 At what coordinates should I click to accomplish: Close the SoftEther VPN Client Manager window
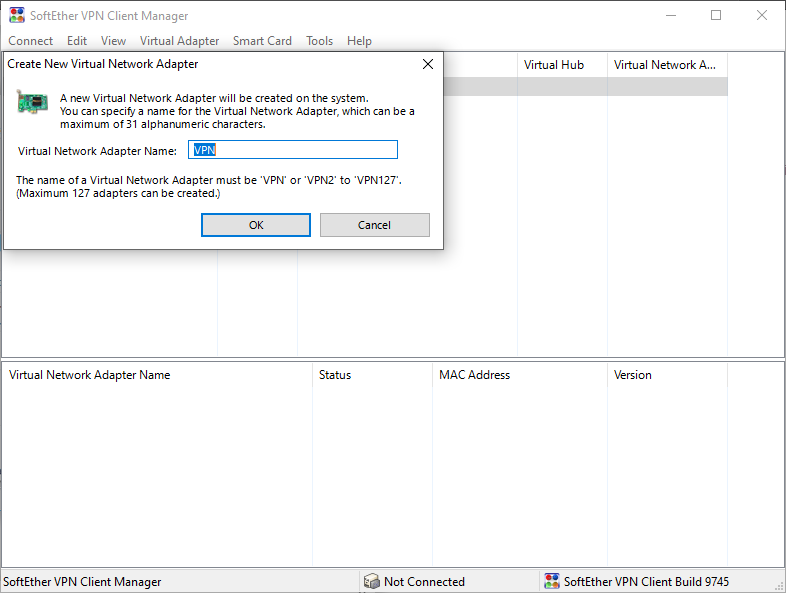point(761,16)
